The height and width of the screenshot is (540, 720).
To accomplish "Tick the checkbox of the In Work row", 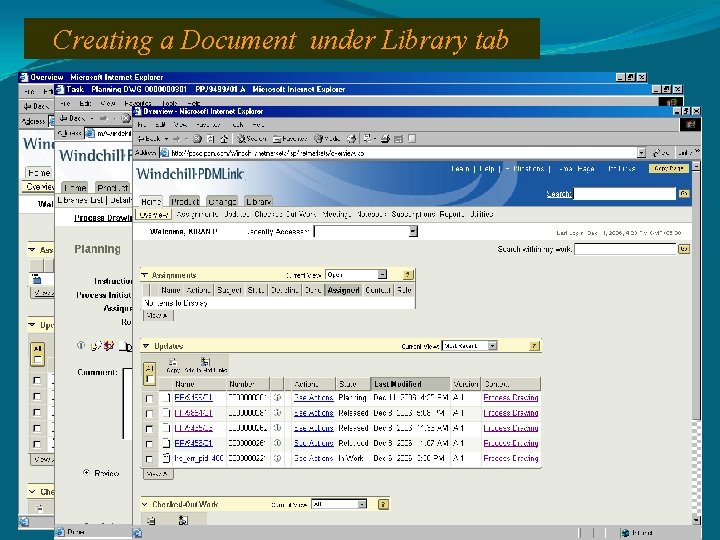I will 149,459.
